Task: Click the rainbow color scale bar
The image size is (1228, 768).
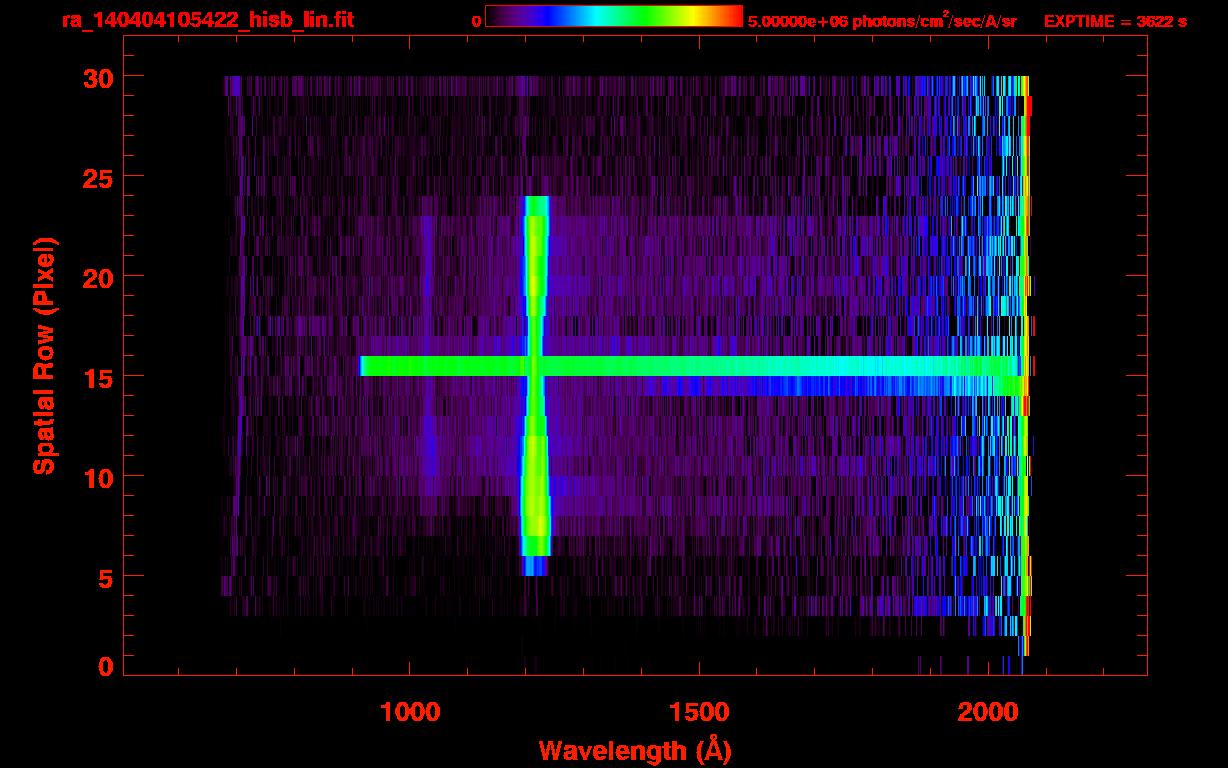Action: click(x=614, y=16)
